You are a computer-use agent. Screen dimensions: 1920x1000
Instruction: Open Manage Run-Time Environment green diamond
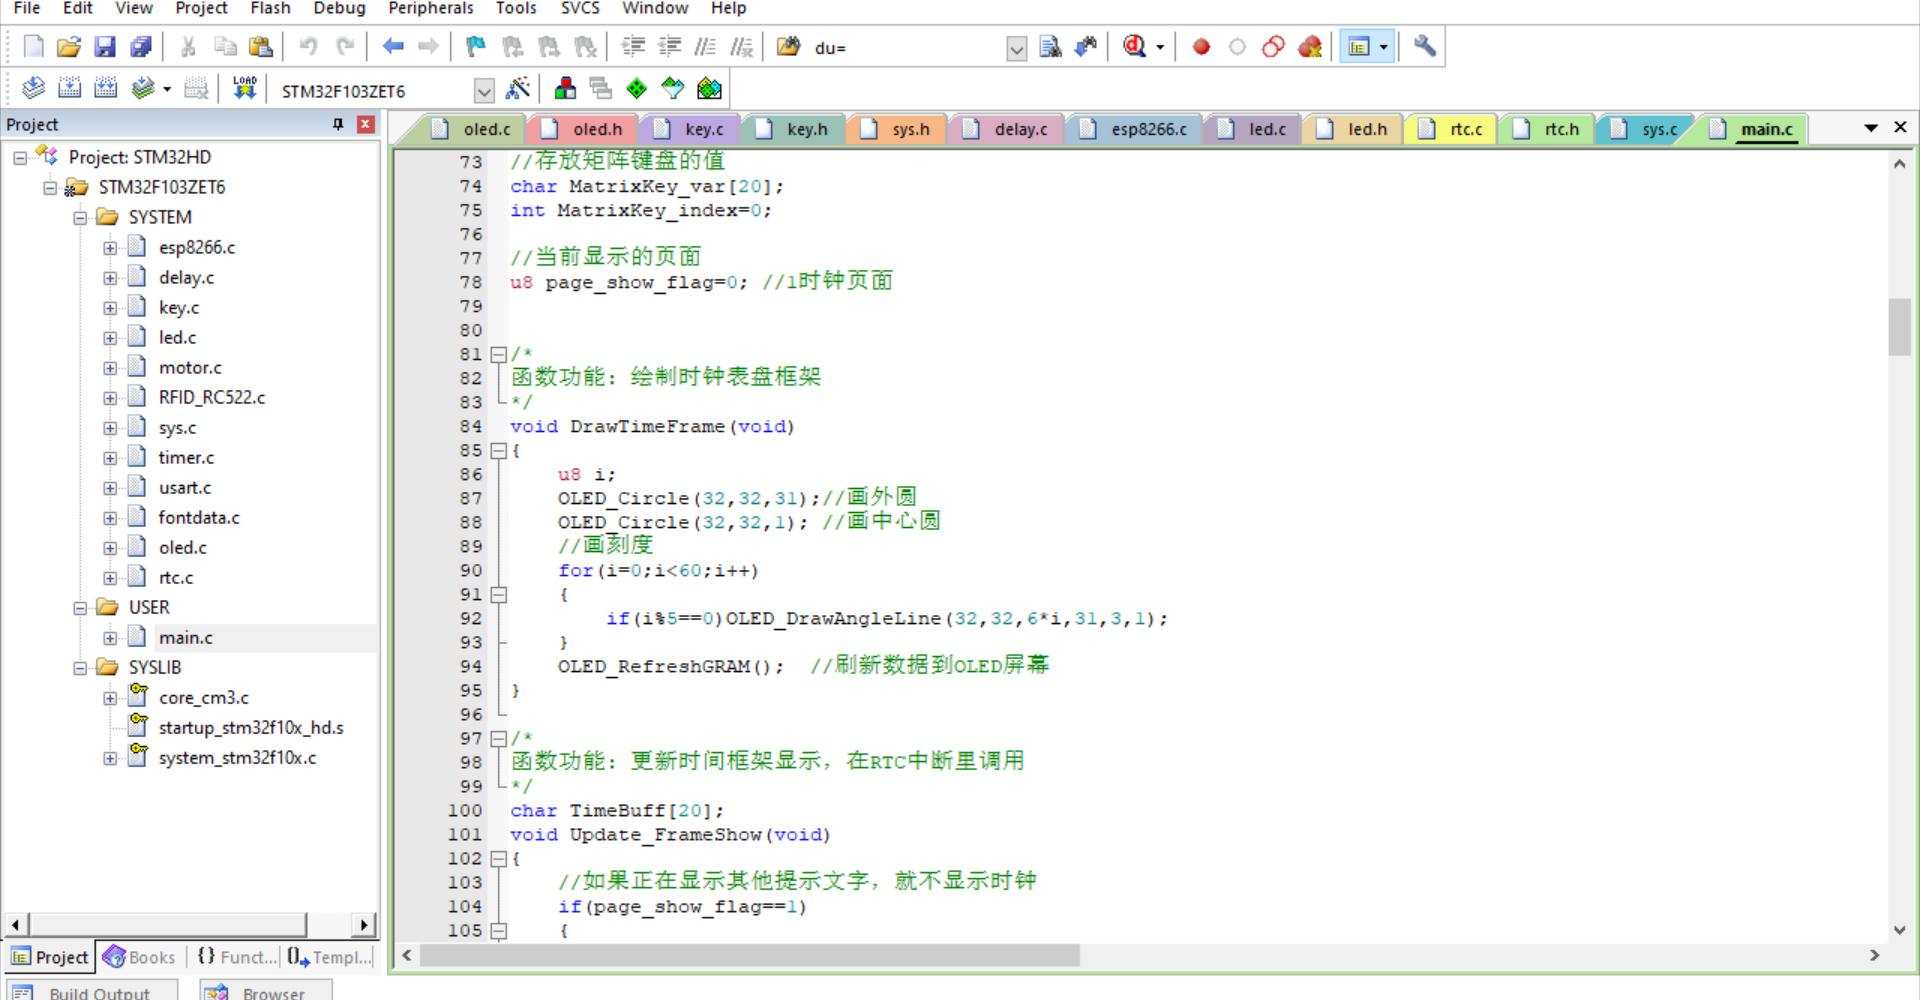point(637,89)
